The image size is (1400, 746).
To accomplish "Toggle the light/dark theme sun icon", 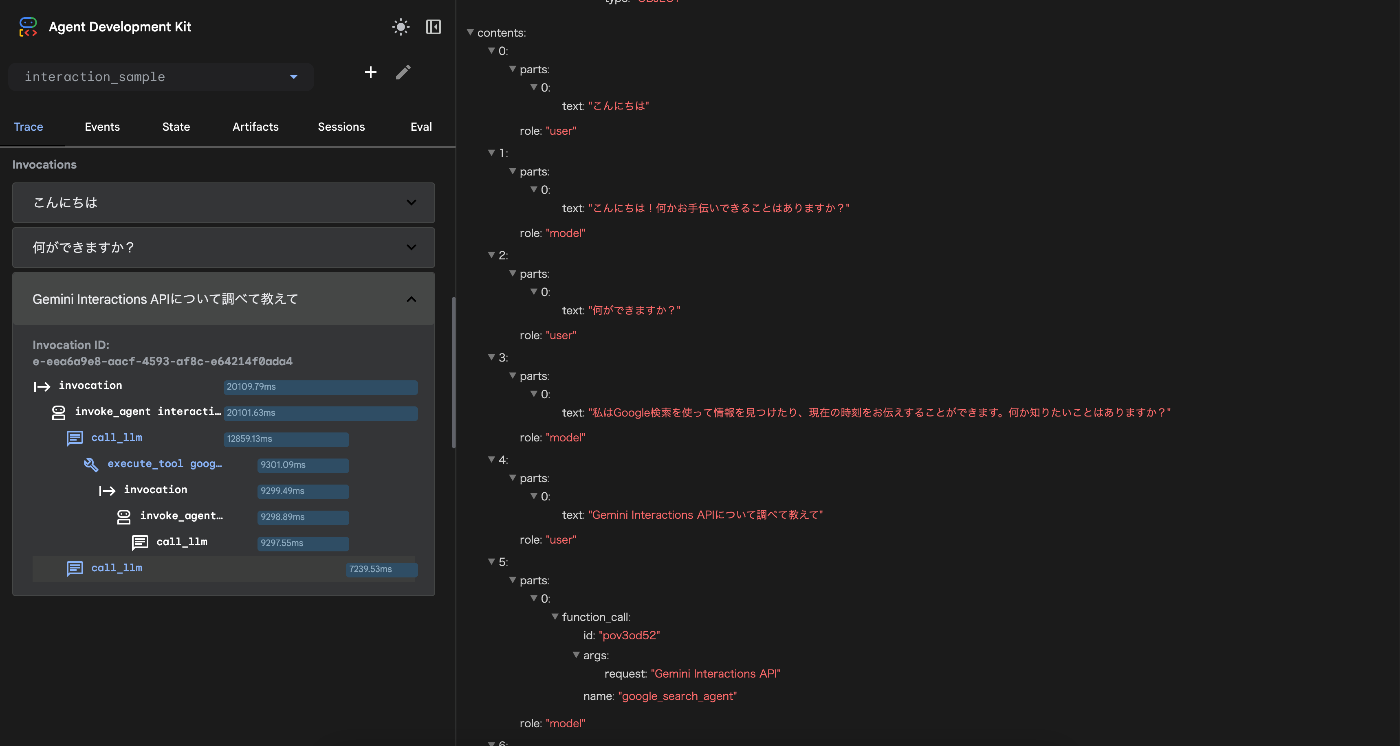I will (401, 27).
